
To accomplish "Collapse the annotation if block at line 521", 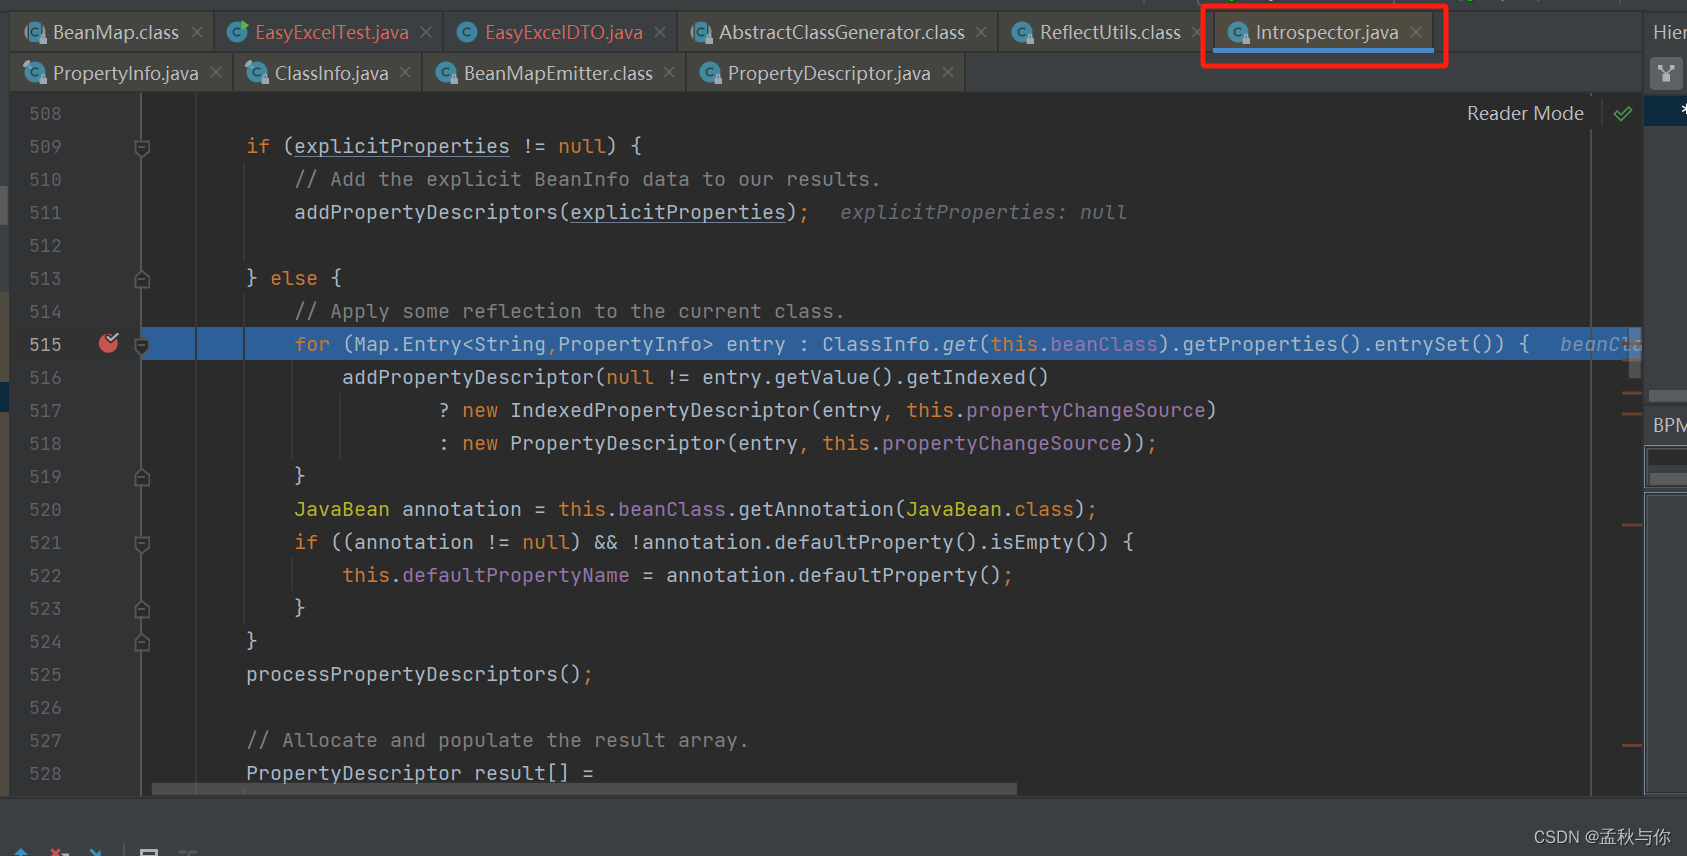I will tap(142, 543).
